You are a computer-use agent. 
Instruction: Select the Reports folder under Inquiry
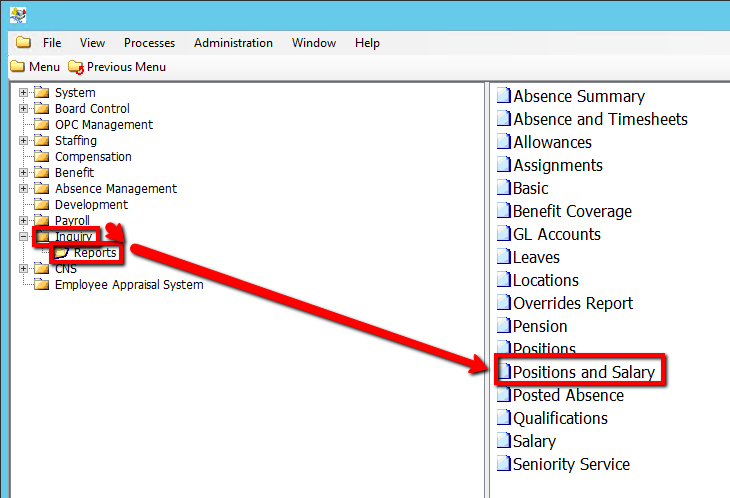94,253
